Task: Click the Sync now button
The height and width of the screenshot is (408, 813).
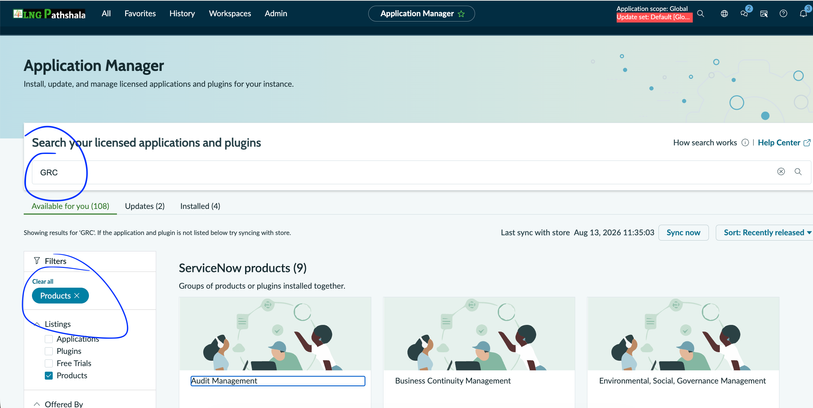Action: tap(683, 233)
